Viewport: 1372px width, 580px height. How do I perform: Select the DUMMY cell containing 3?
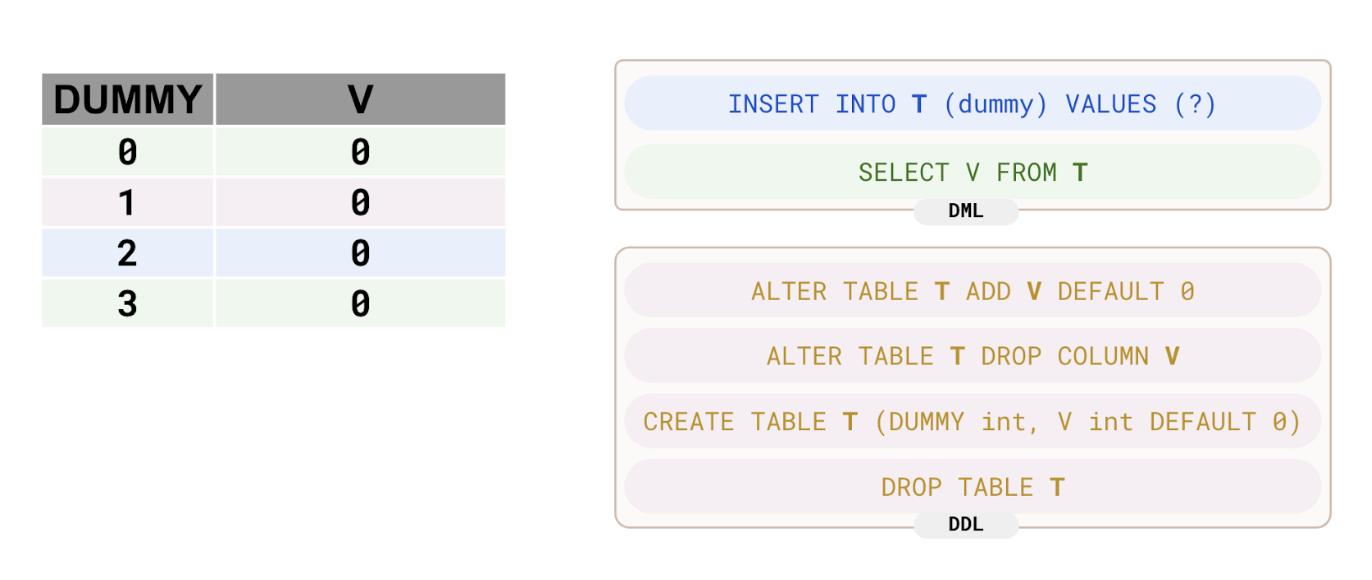click(128, 303)
